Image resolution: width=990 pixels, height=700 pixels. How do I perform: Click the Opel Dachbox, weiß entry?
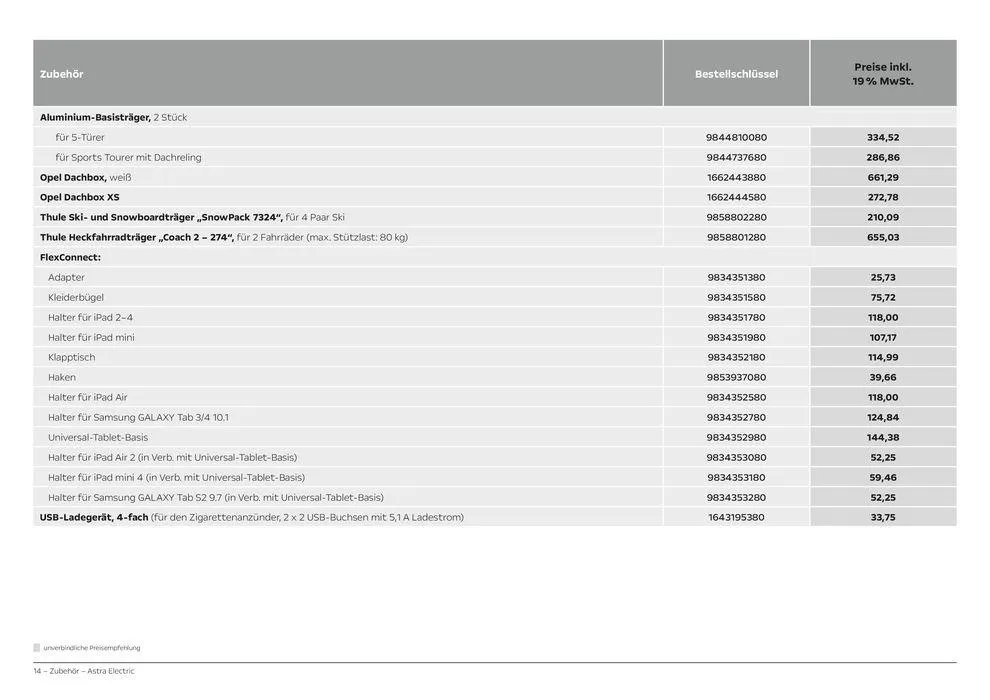[x=85, y=177]
